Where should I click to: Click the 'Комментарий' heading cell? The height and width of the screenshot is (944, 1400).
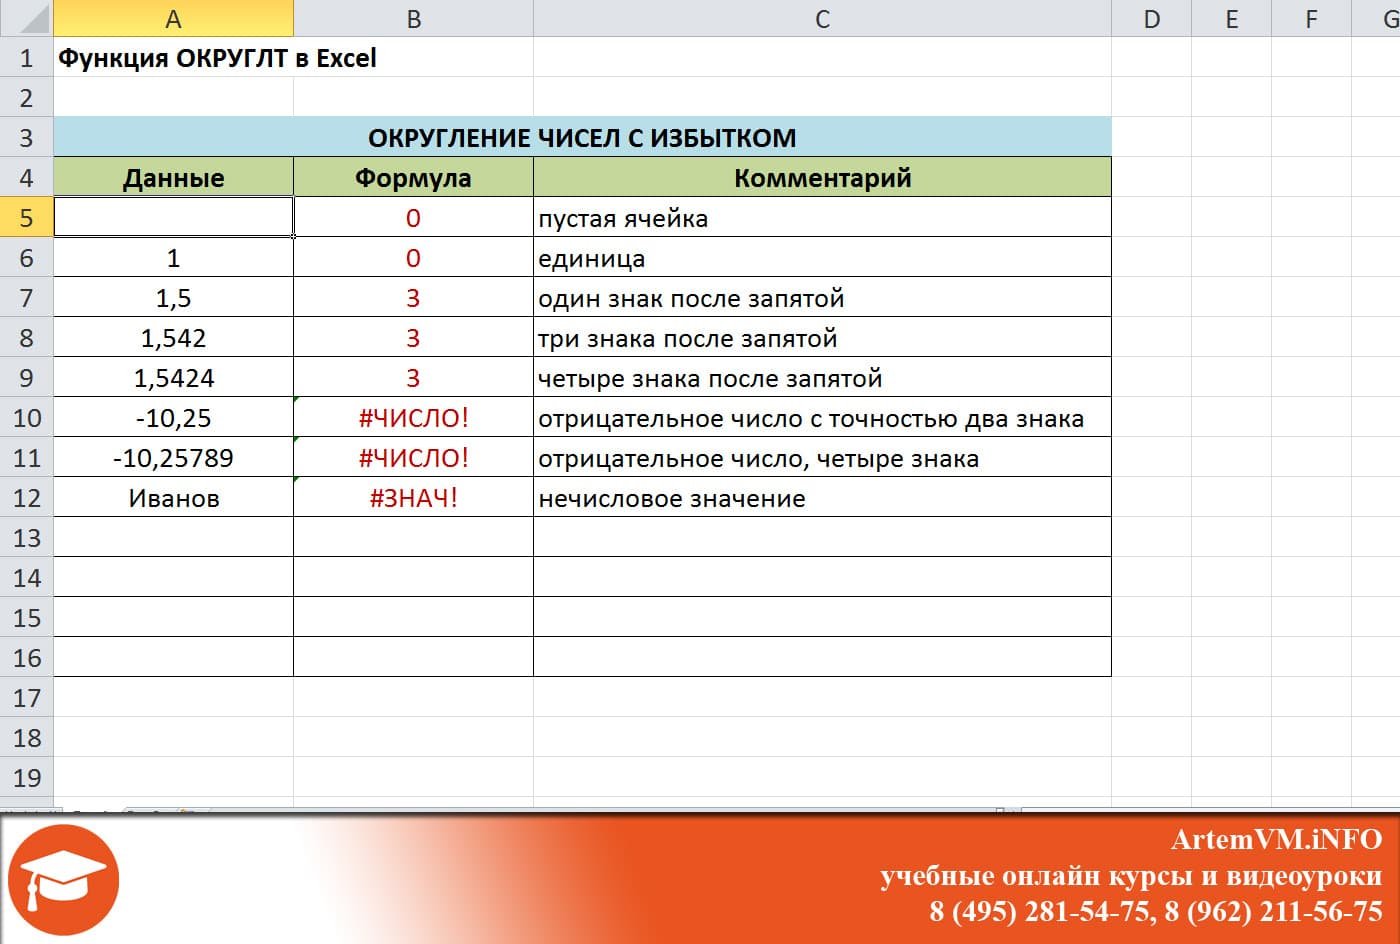click(x=822, y=178)
